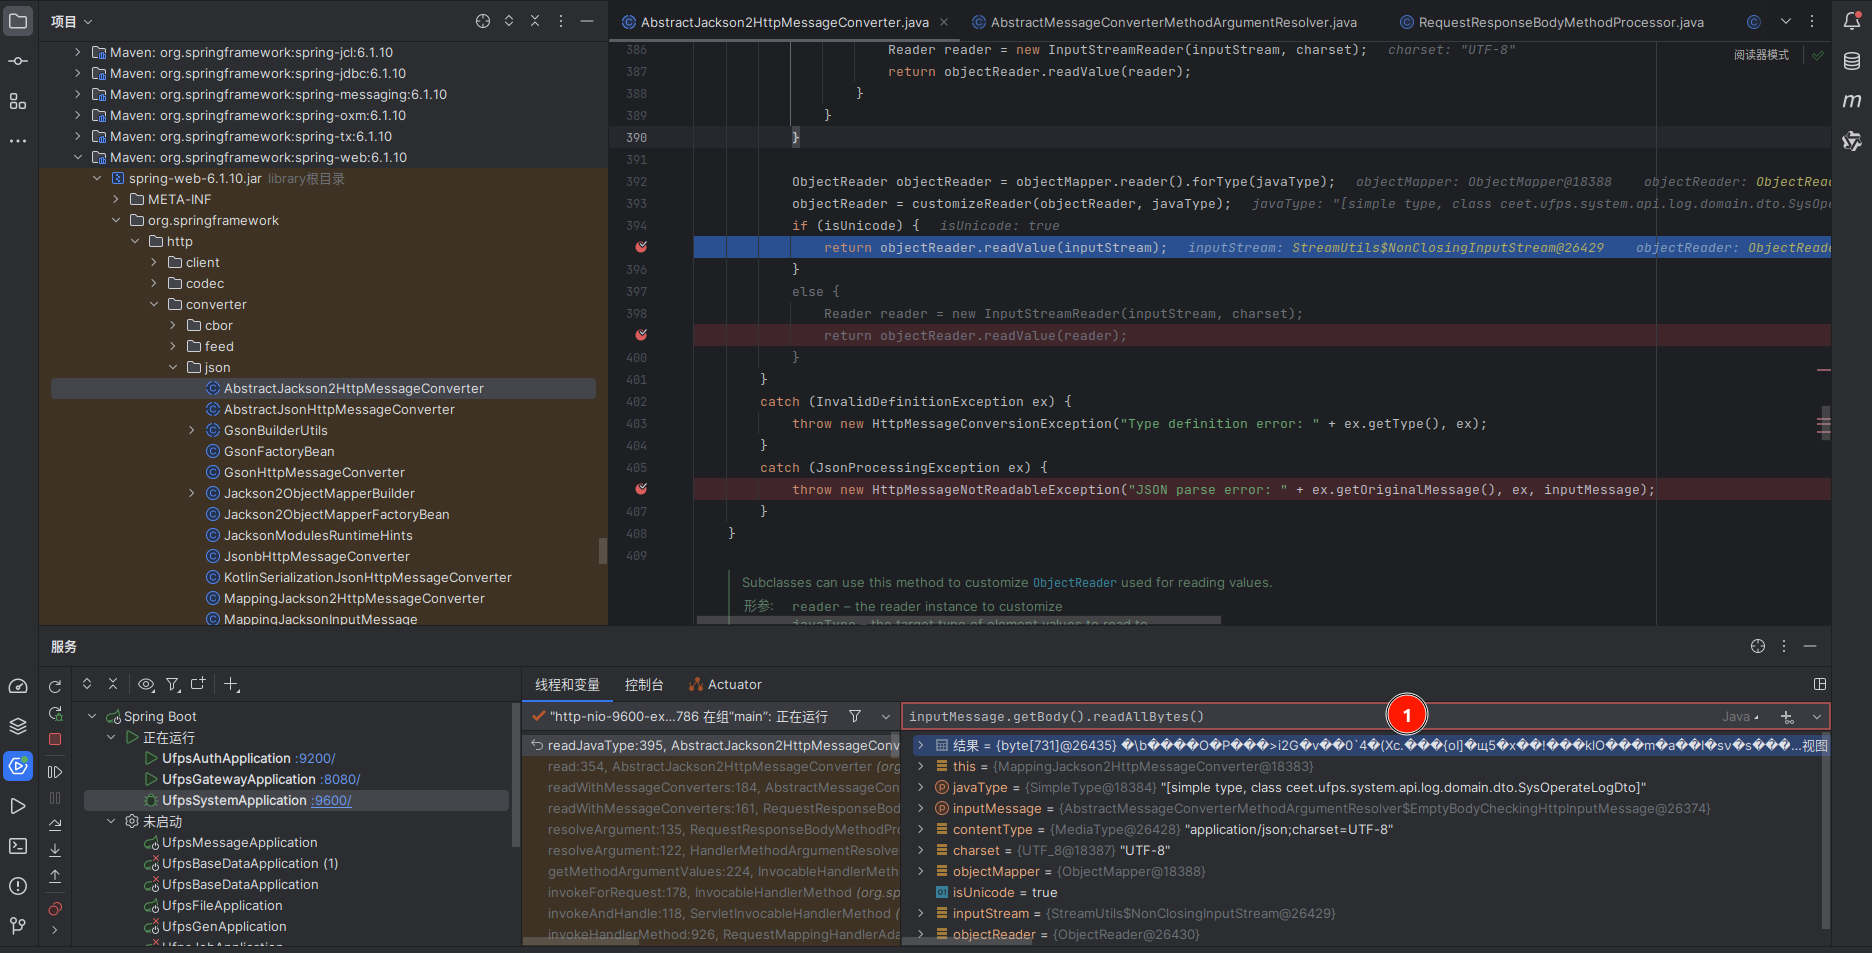Switch to the Actuator tab
Screen dimensions: 1872x953
(725, 684)
